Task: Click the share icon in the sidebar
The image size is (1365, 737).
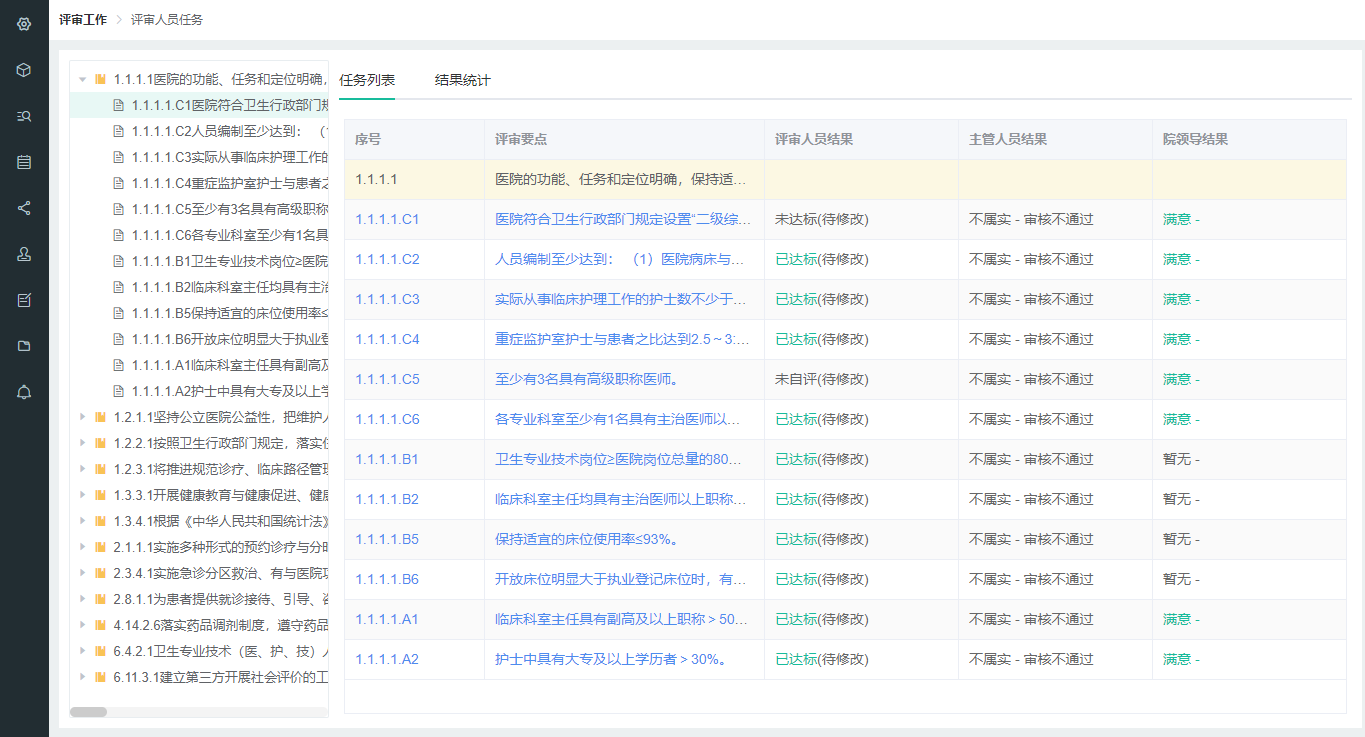Action: pyautogui.click(x=24, y=208)
